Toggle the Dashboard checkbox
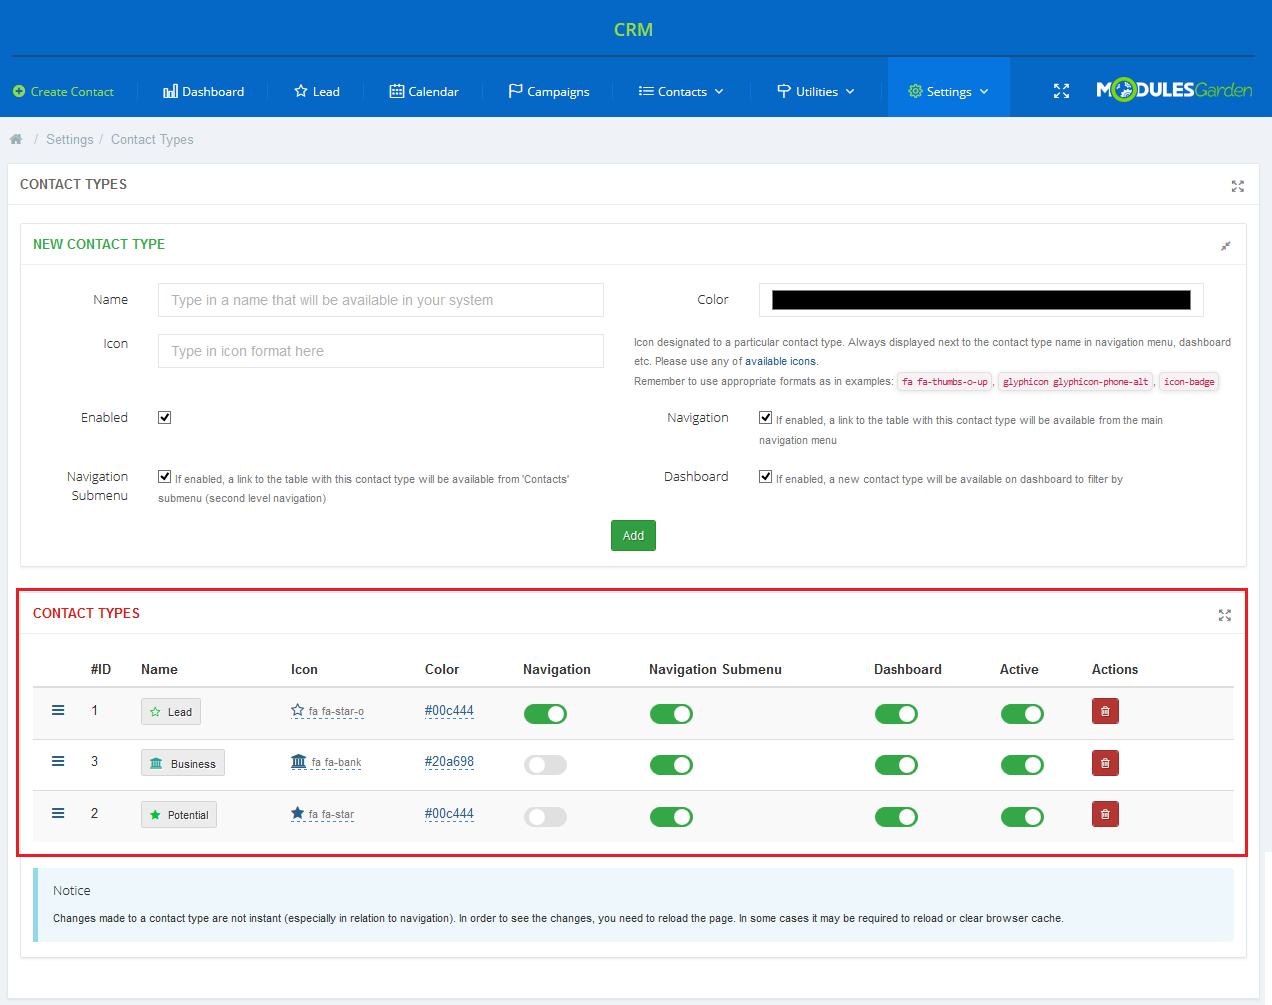 tap(765, 476)
